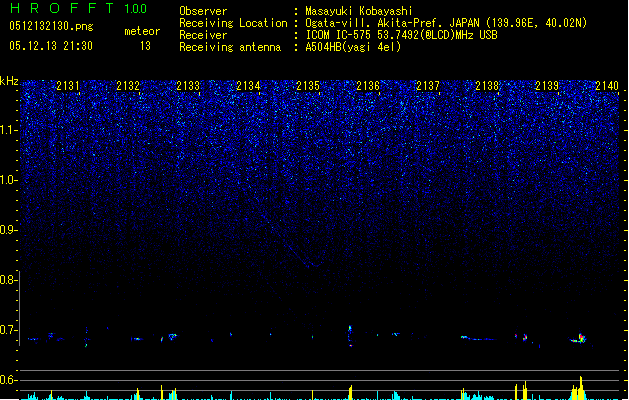
Task: Click the 2138 time marker
Action: (x=487, y=86)
